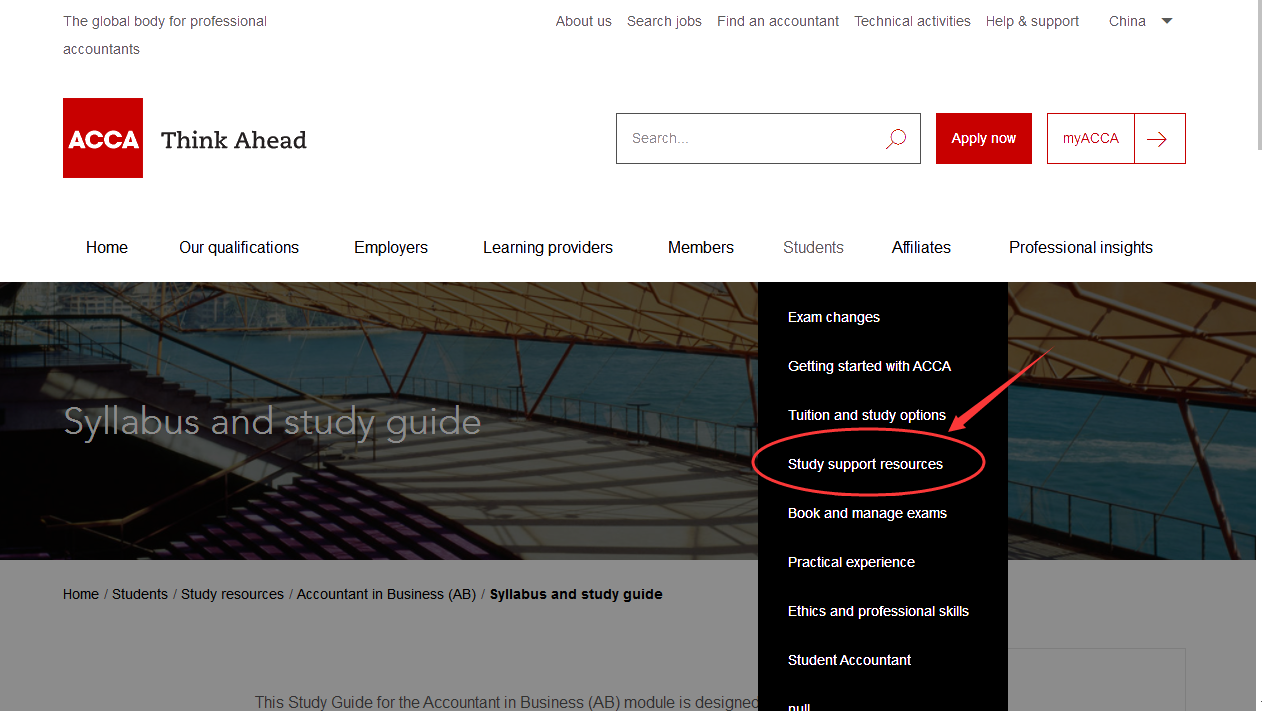
Task: Click Study resources breadcrumb link
Action: [x=232, y=594]
